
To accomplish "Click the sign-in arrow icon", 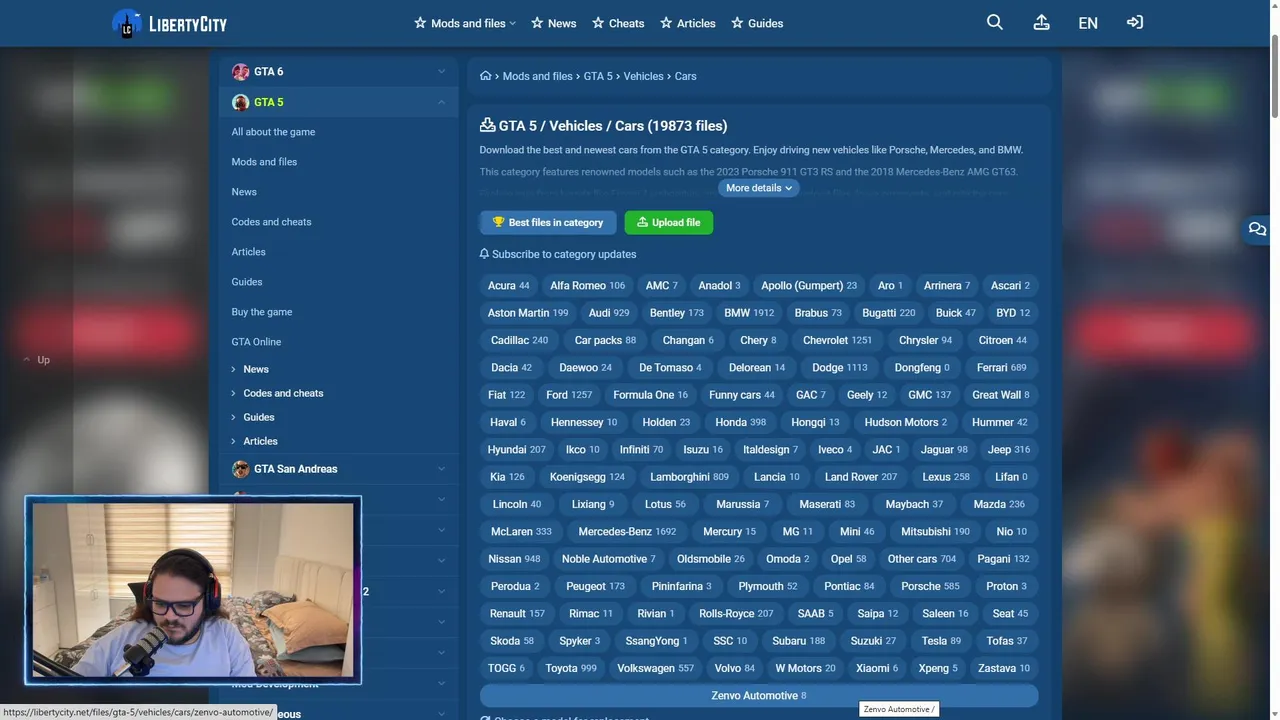I will point(1135,22).
